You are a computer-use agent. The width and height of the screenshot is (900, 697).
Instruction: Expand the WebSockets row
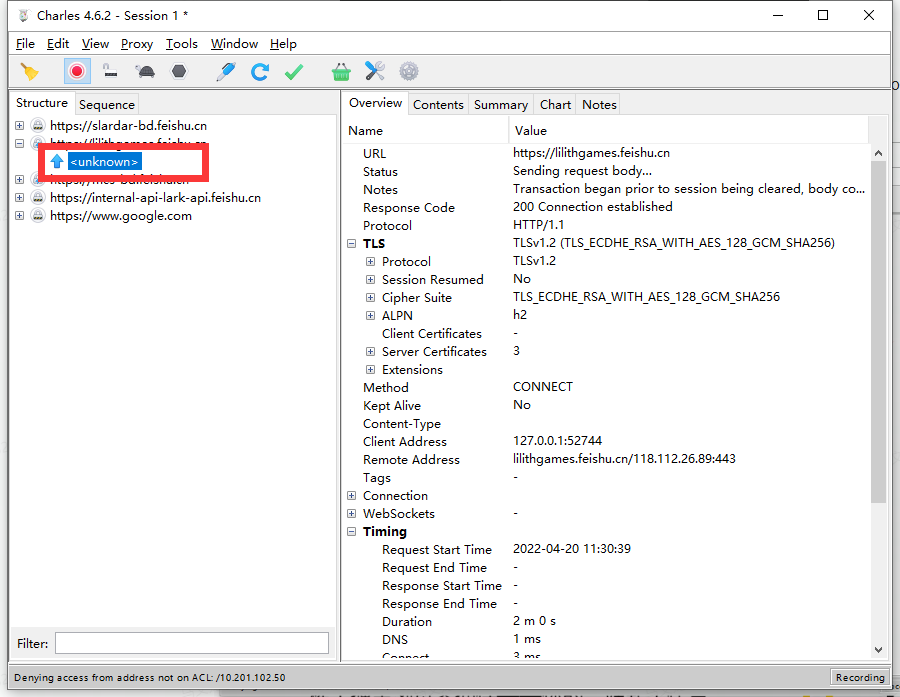(x=351, y=513)
